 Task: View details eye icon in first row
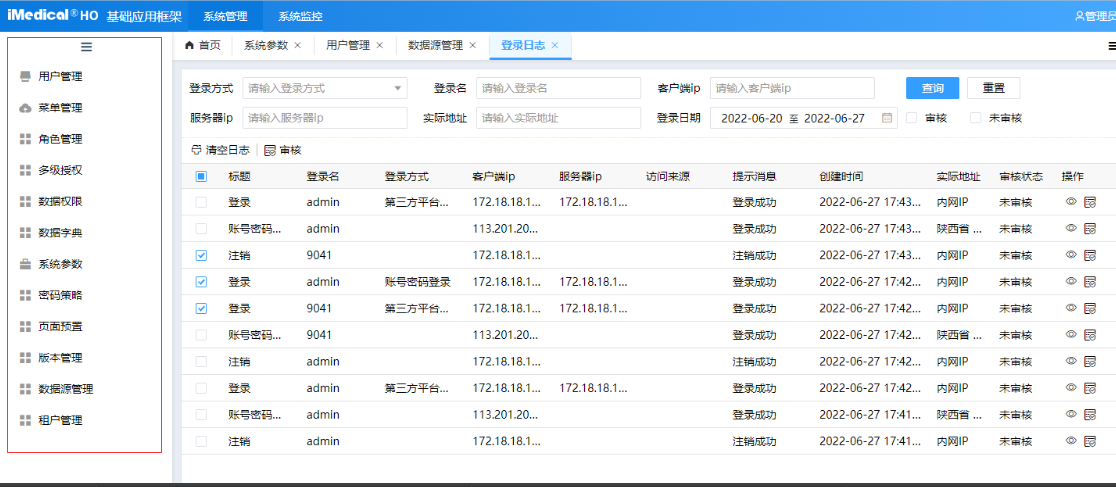pyautogui.click(x=1071, y=202)
